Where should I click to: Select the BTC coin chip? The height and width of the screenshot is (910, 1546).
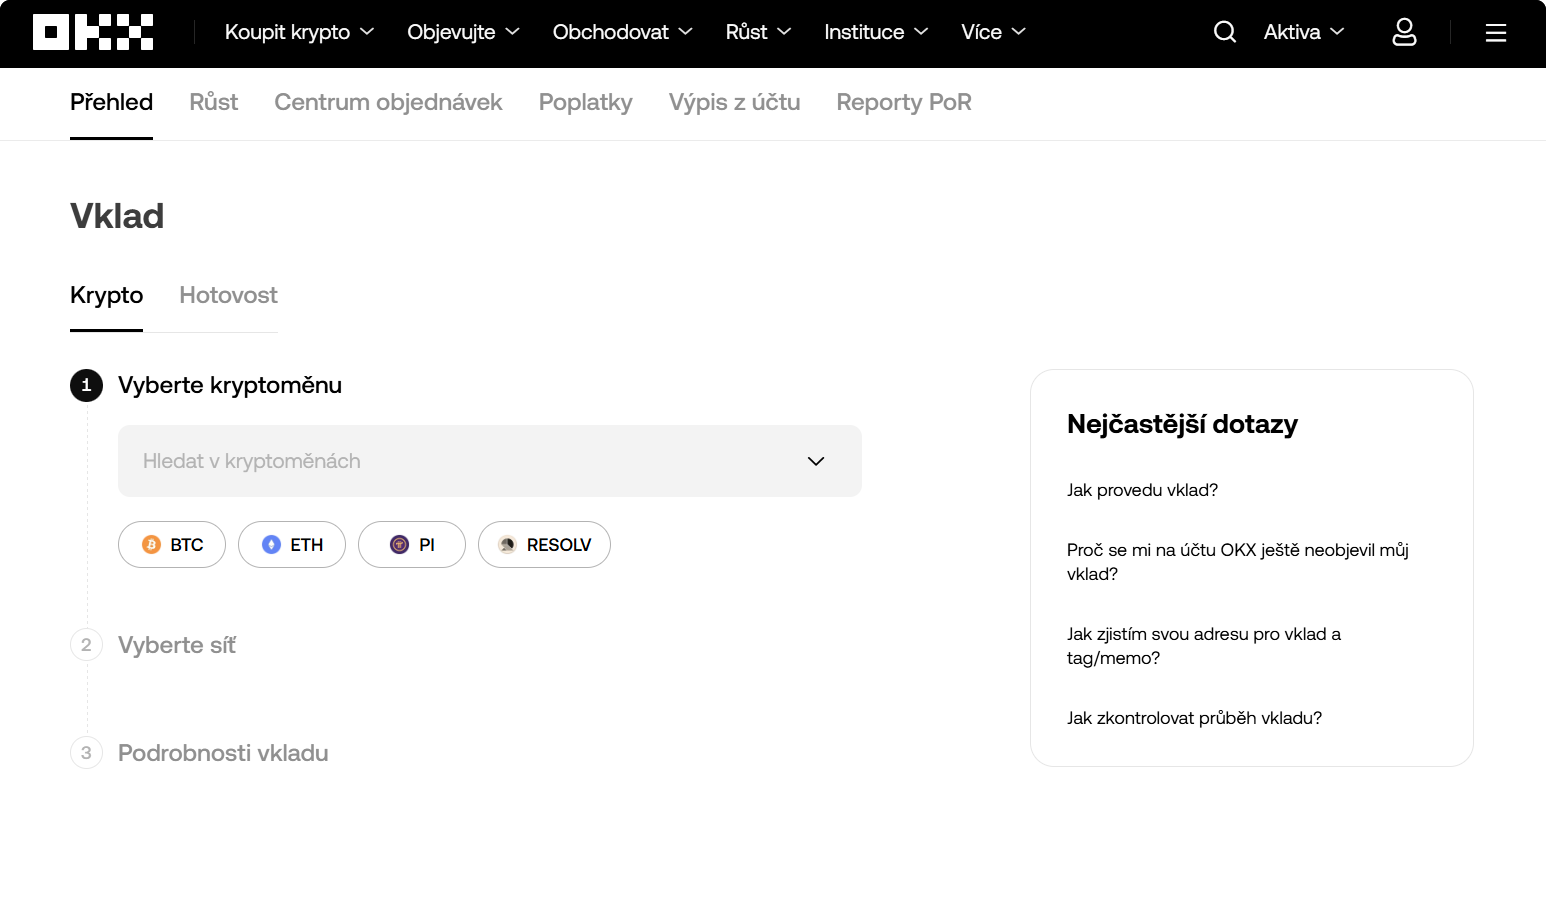172,545
